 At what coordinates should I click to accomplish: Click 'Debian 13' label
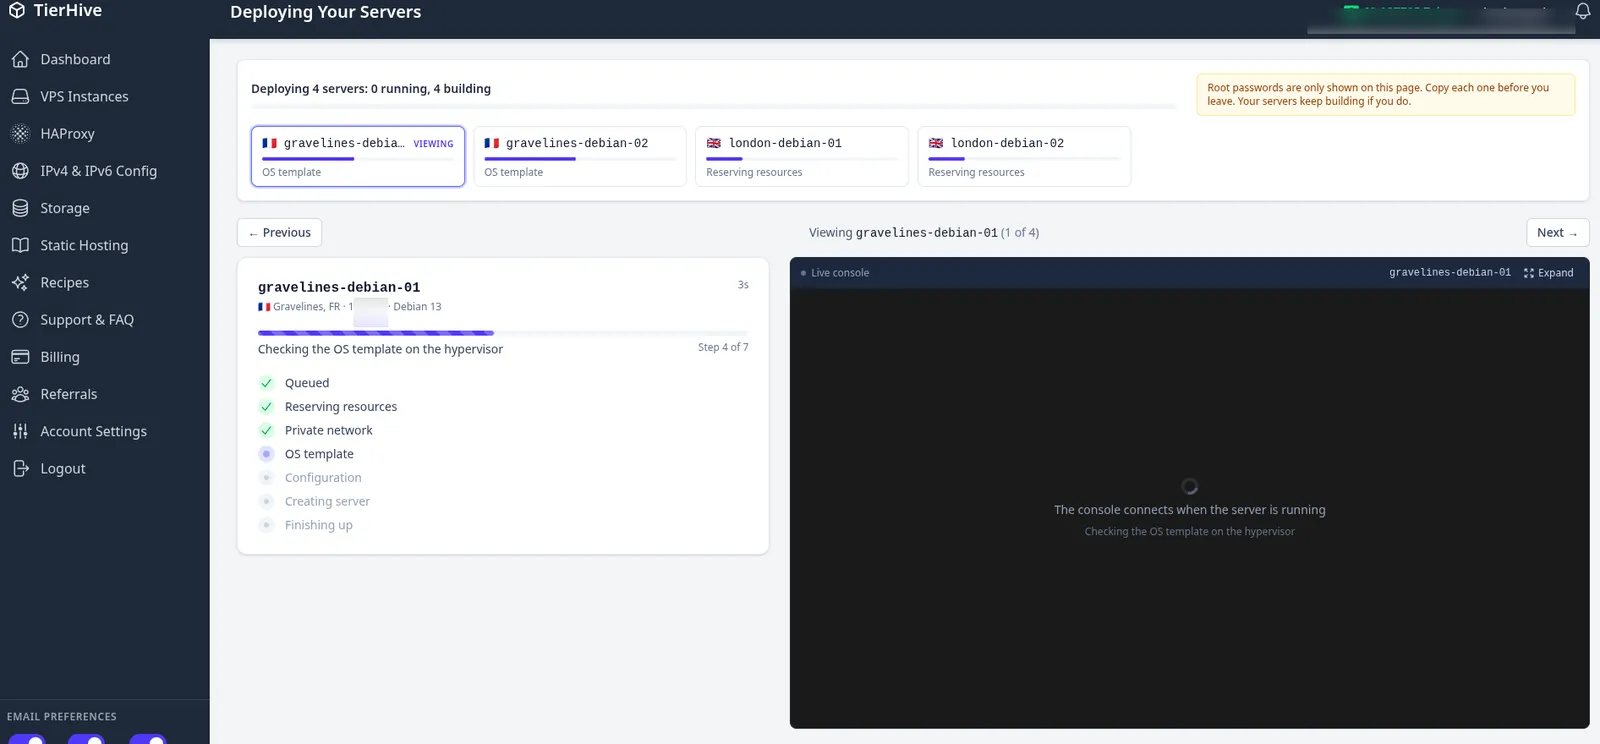(x=417, y=307)
